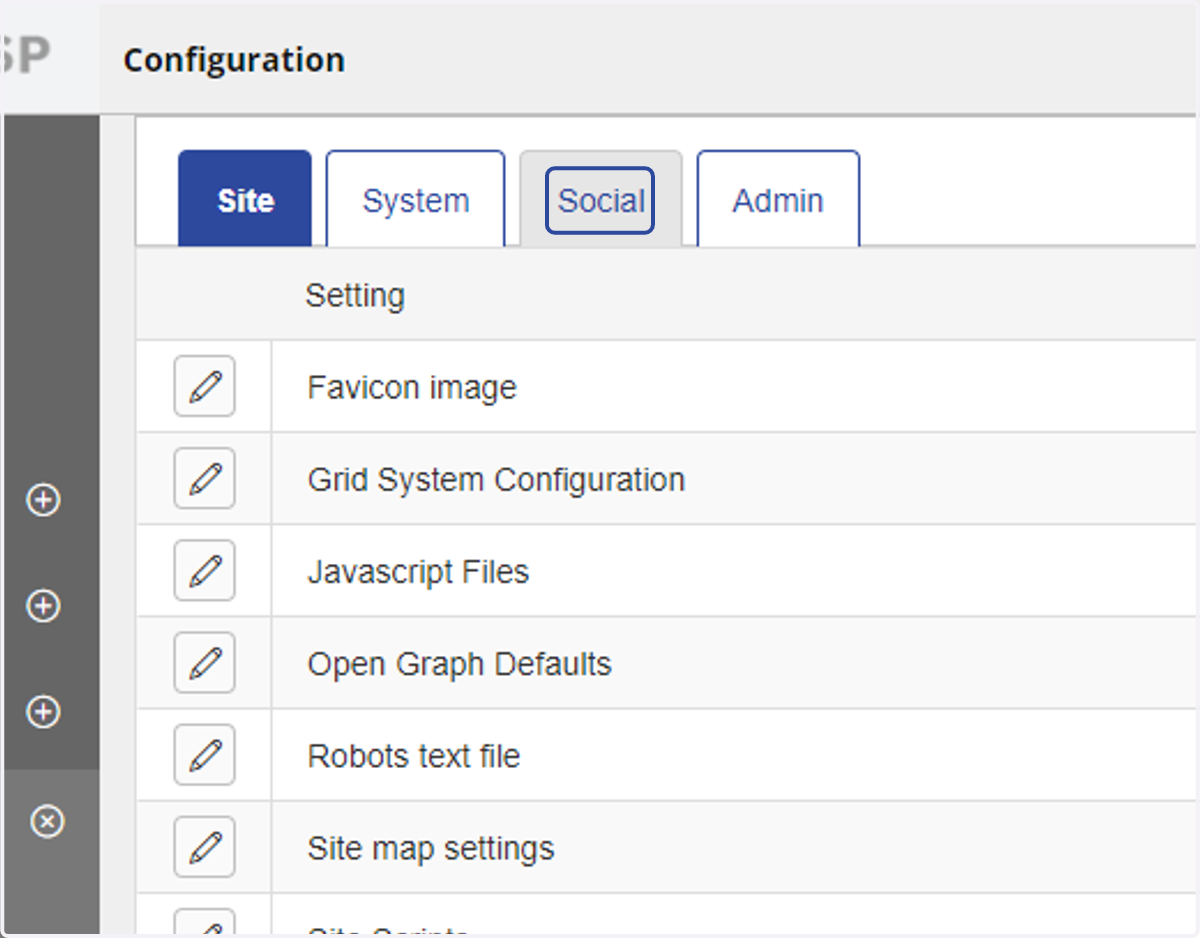Edit the Site map settings entry
The height and width of the screenshot is (938, 1200).
coord(205,847)
